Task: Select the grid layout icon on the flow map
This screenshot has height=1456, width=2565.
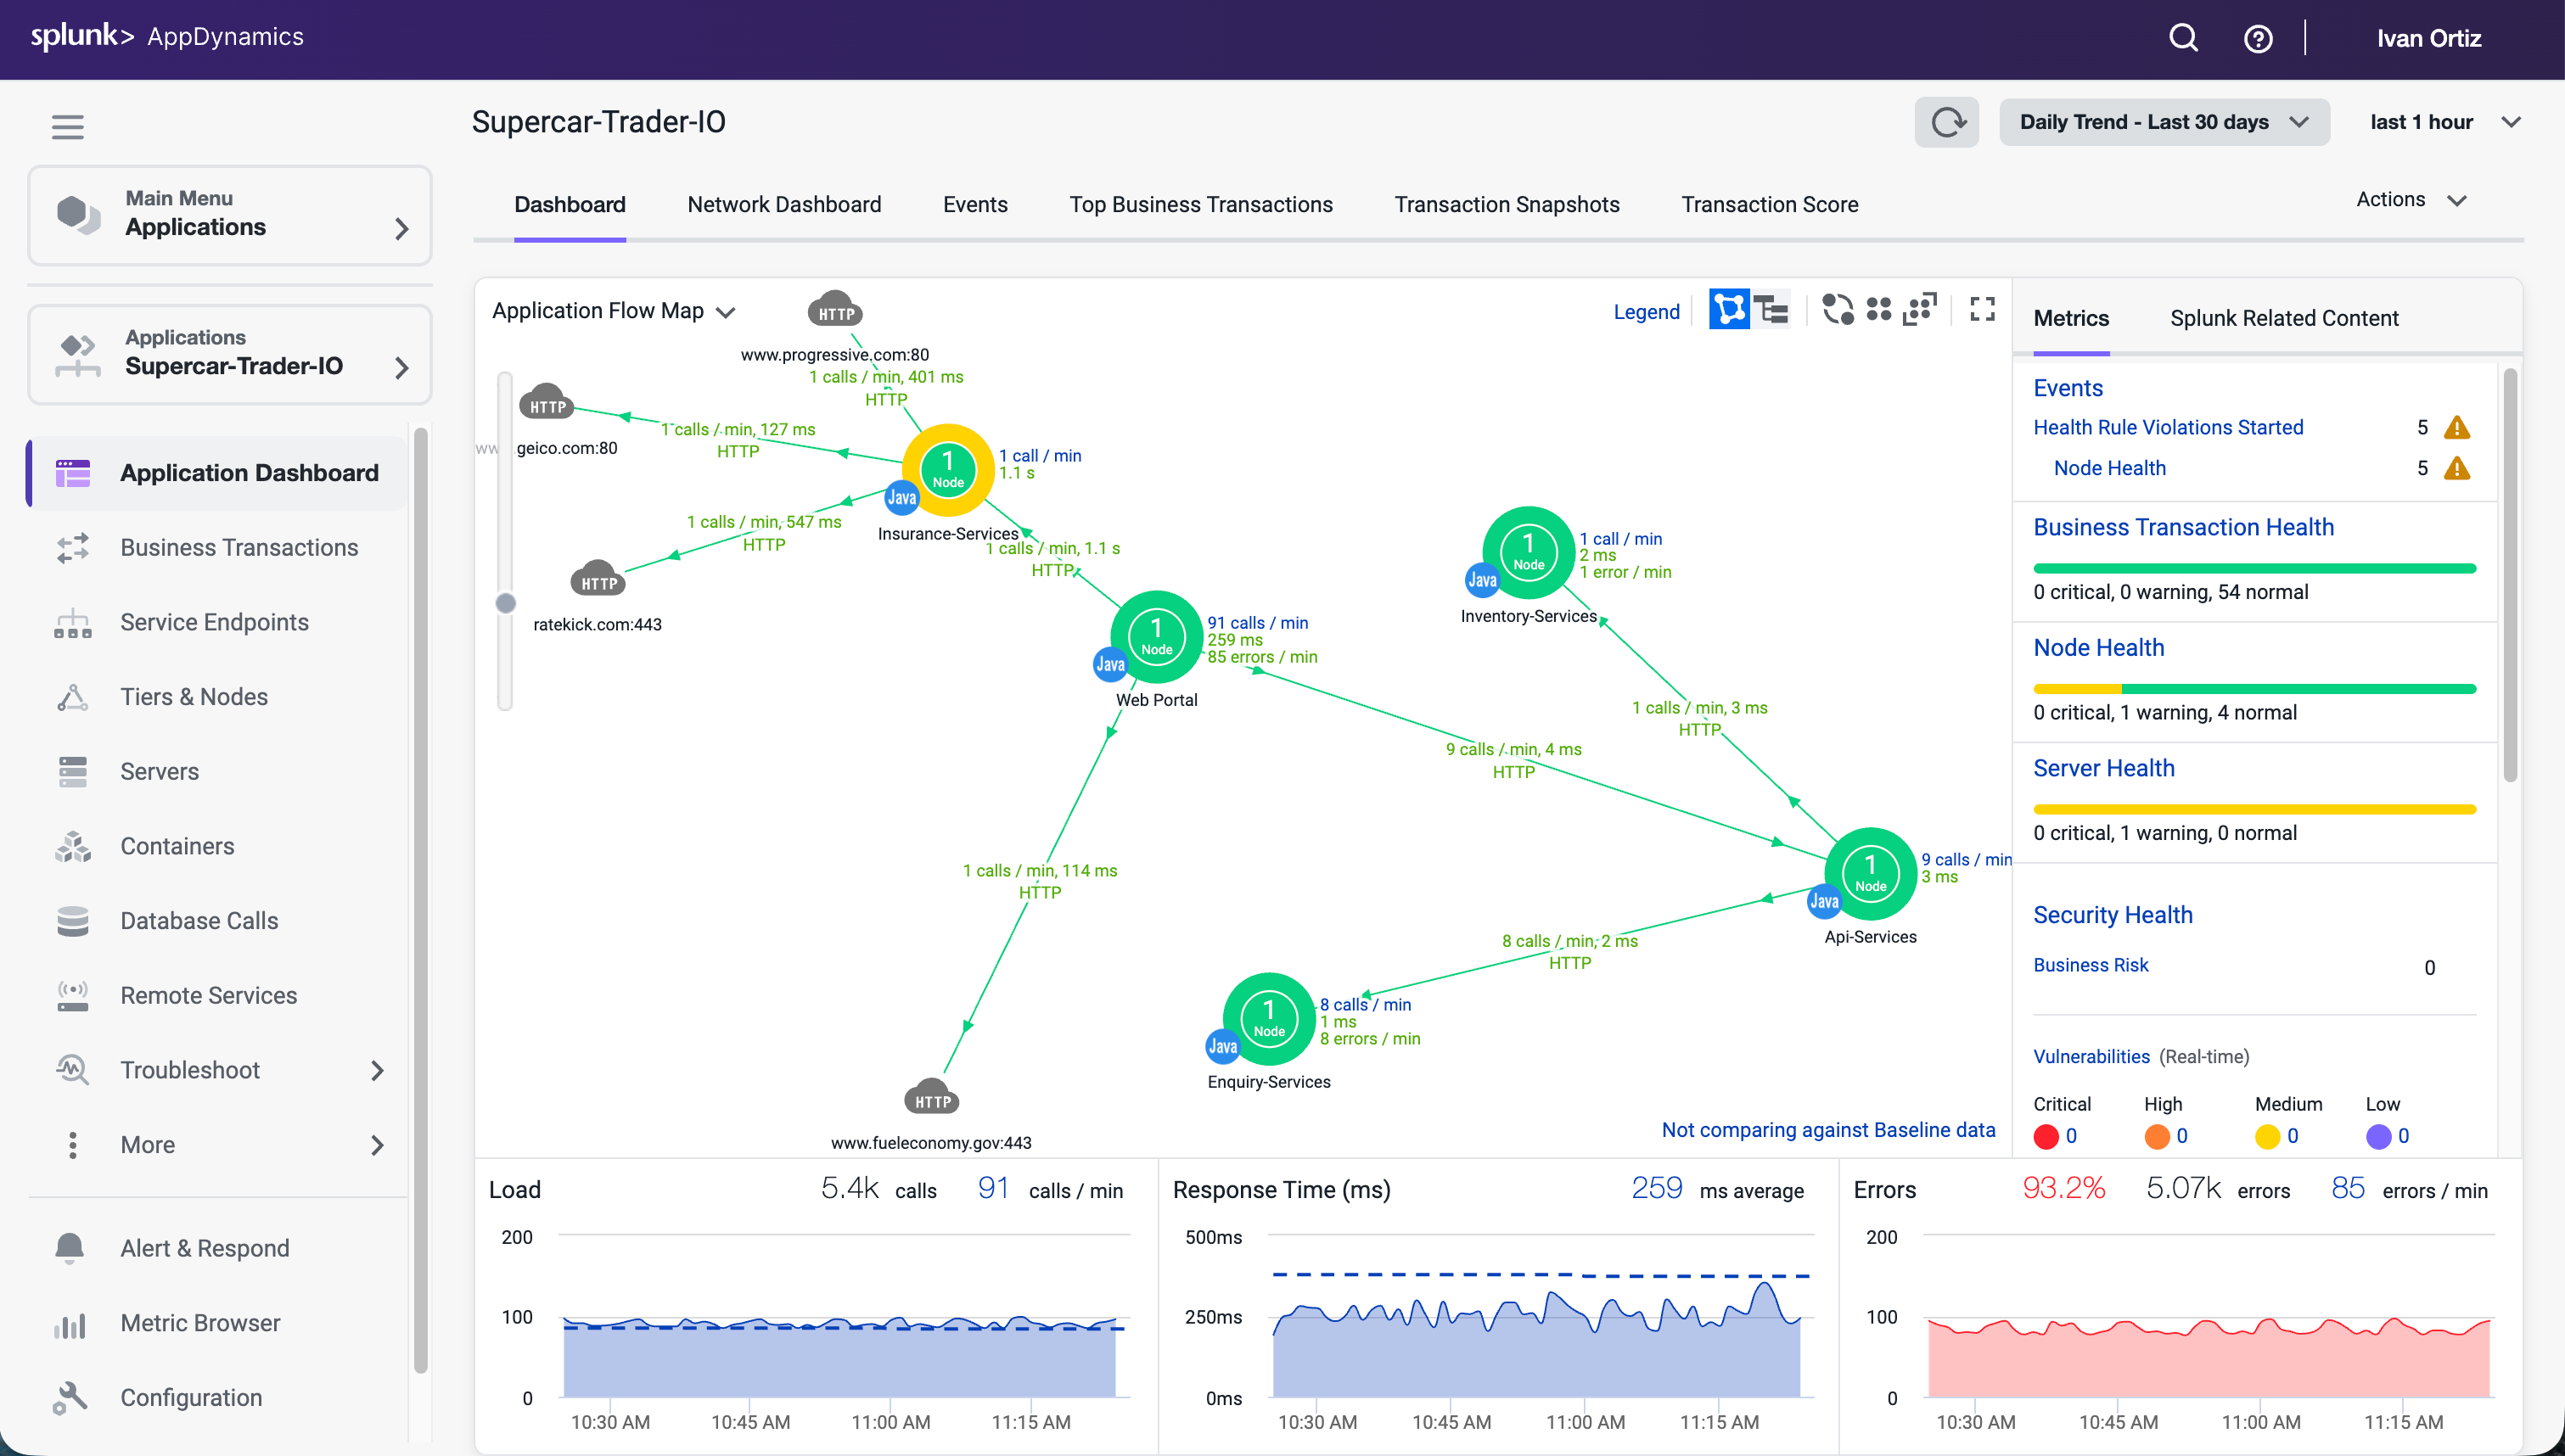Action: click(x=1880, y=311)
